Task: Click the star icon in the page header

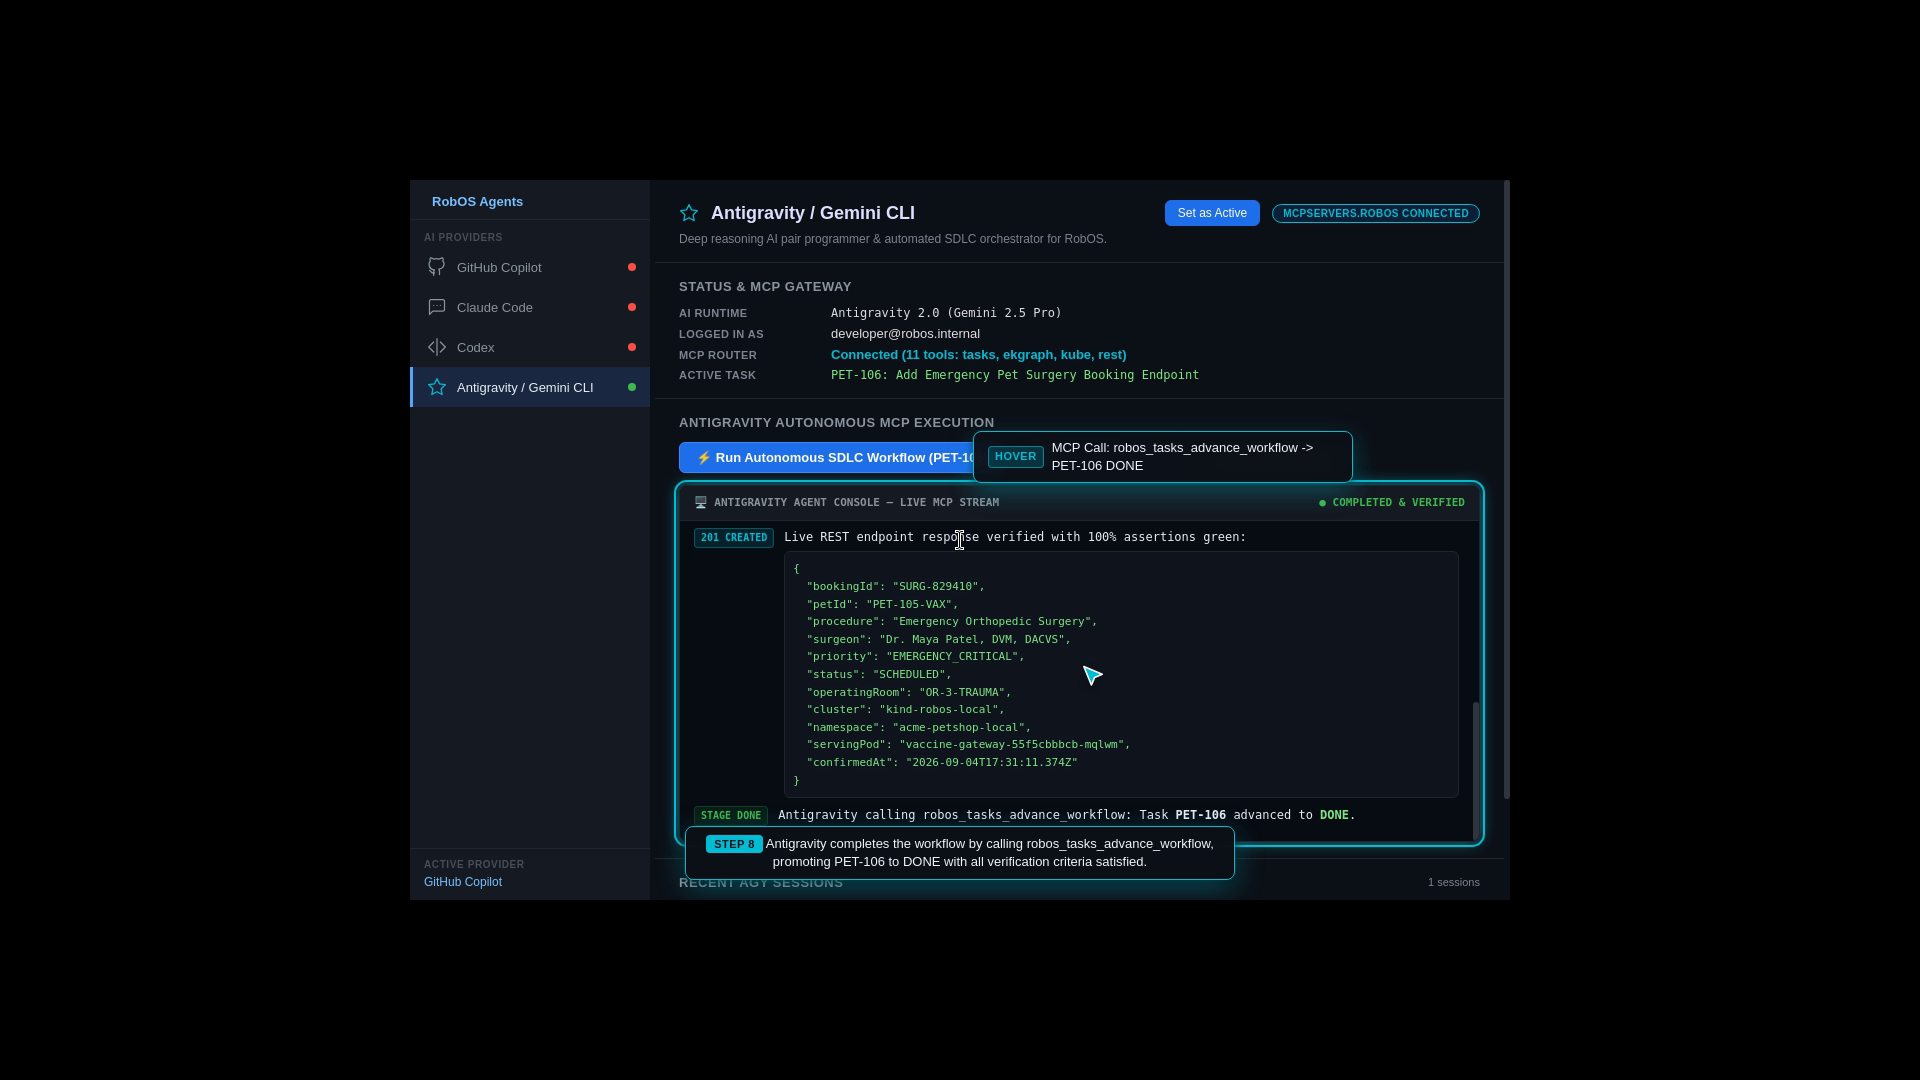Action: pos(689,213)
